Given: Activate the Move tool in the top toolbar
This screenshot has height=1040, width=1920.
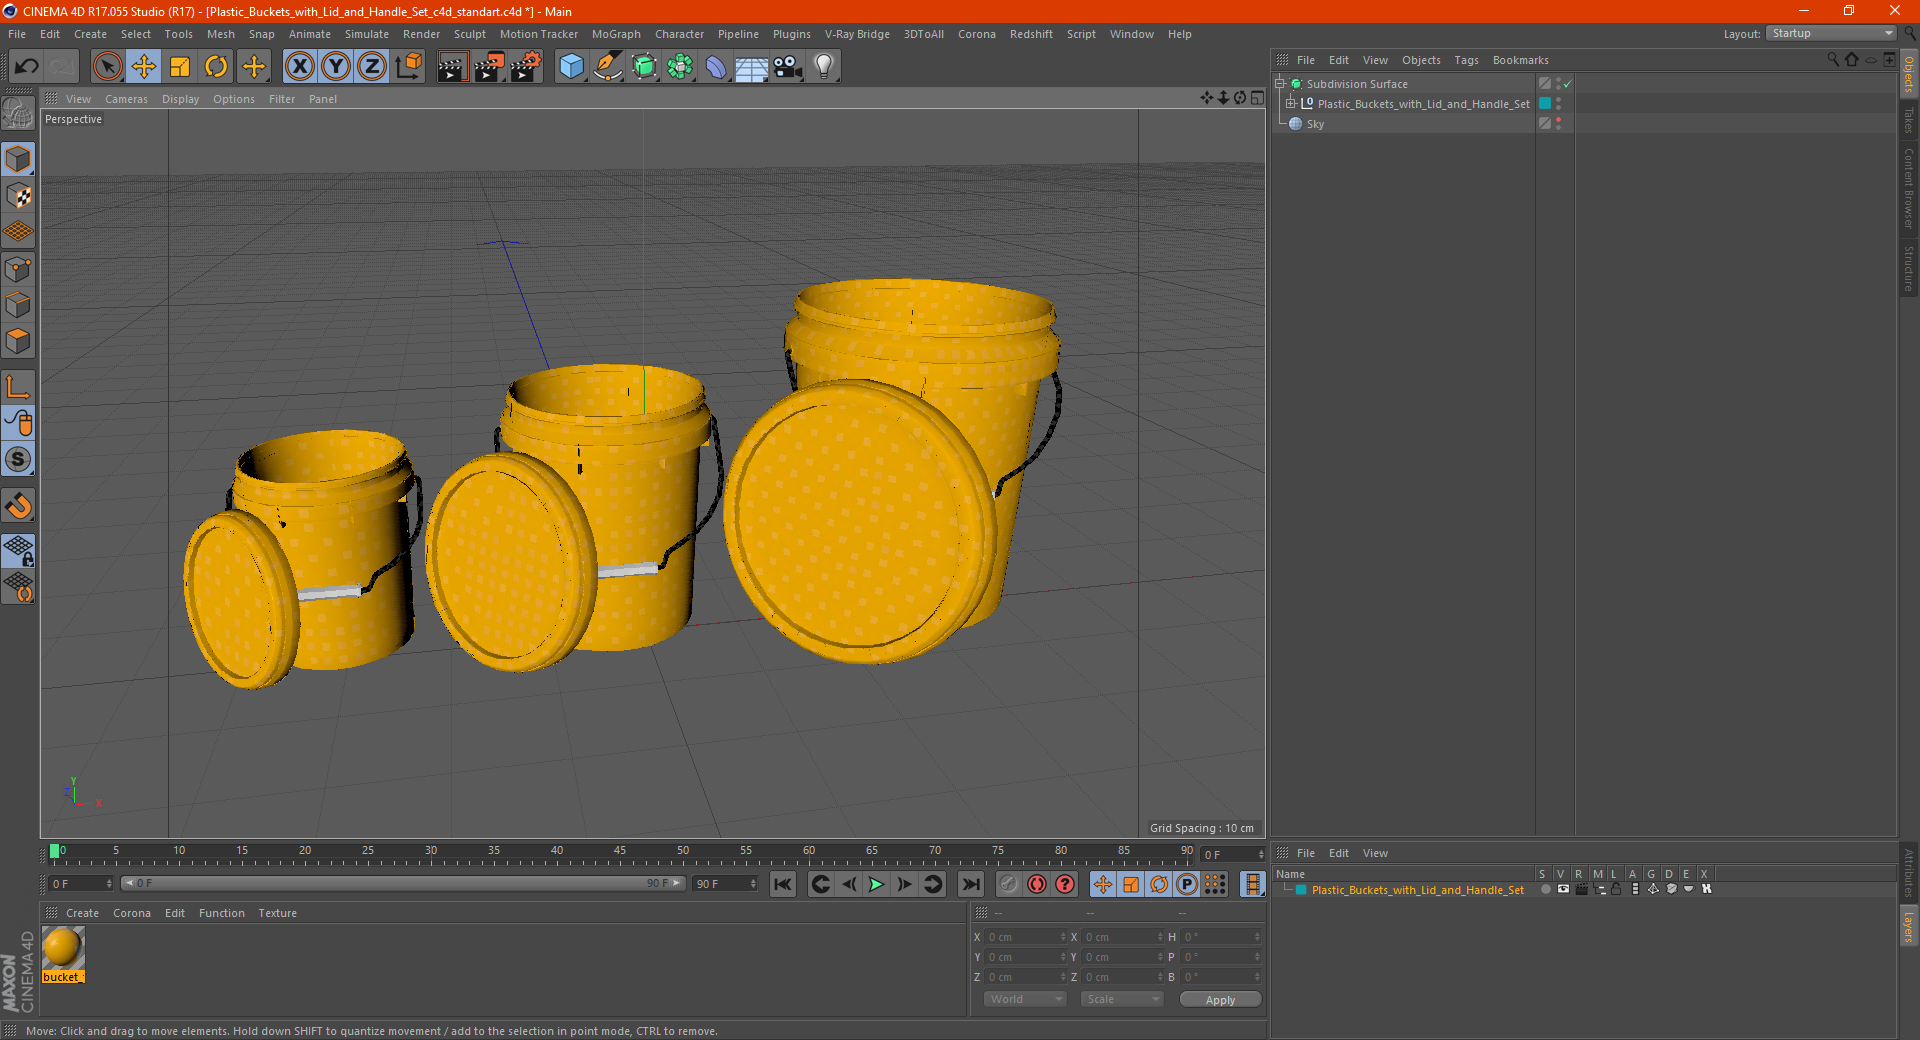Looking at the screenshot, I should (x=144, y=67).
